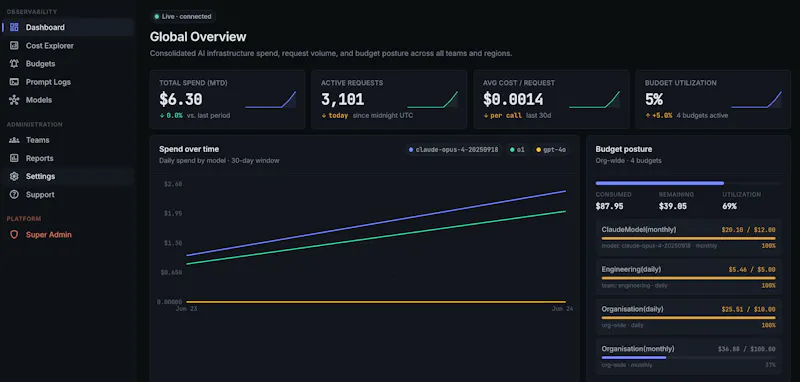This screenshot has width=800, height=382.
Task: Open Super Admin platform link
Action: click(68, 235)
